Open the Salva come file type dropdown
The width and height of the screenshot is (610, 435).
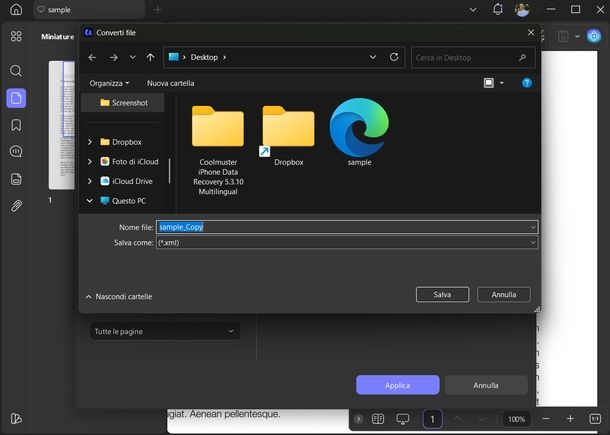pyautogui.click(x=346, y=242)
